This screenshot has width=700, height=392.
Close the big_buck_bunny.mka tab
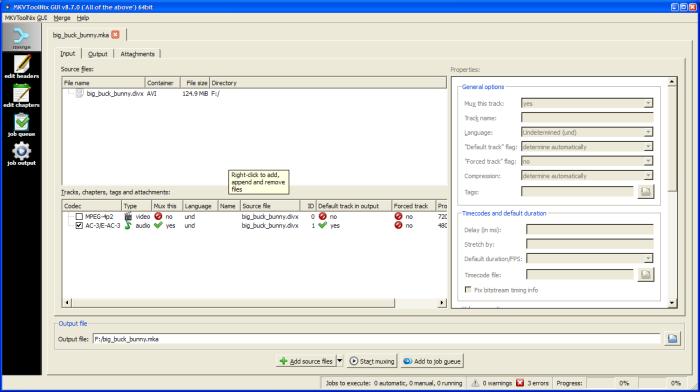coord(116,34)
